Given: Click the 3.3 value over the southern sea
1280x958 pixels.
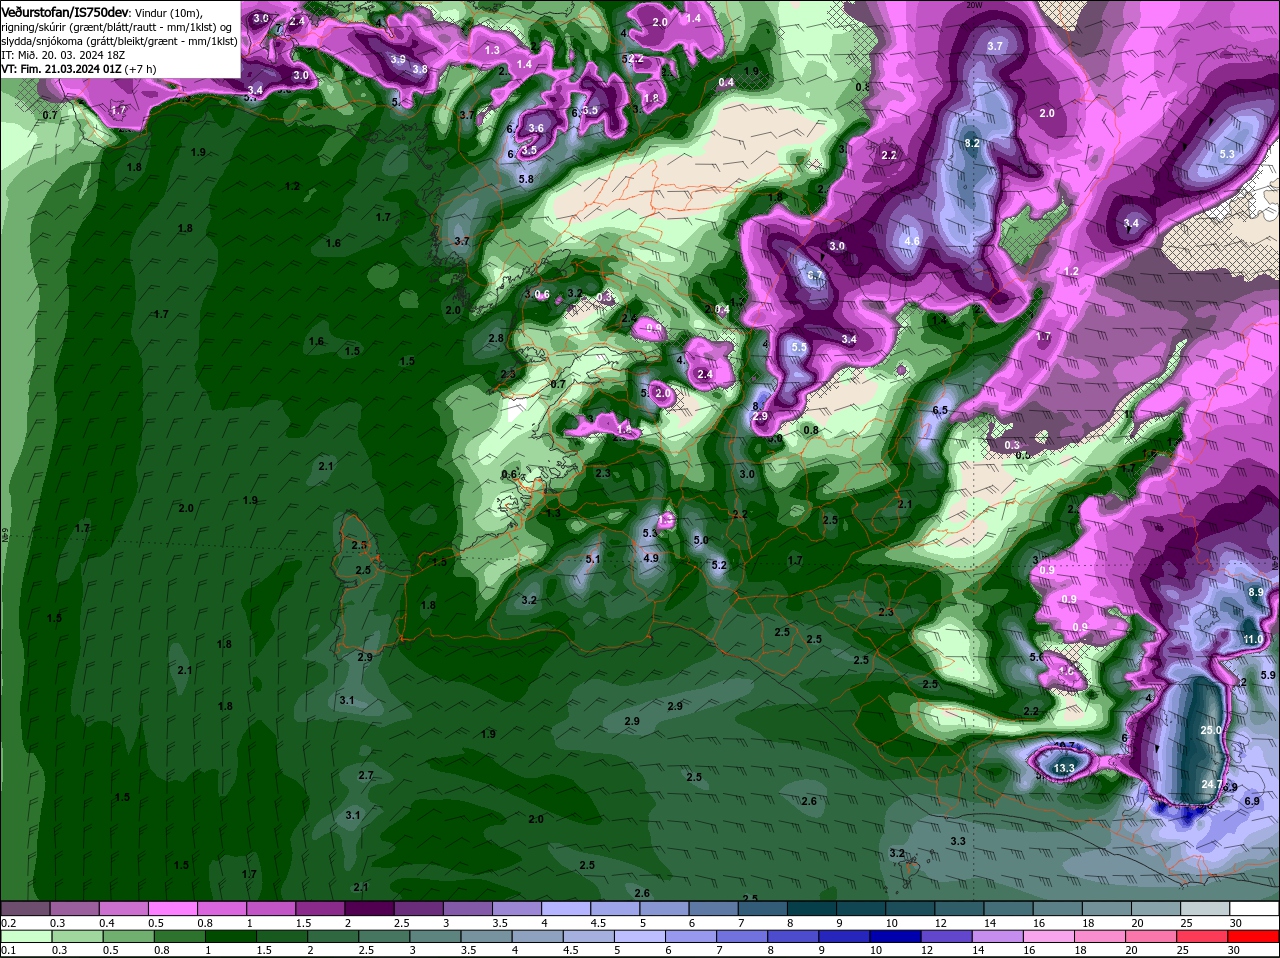Looking at the screenshot, I should point(958,841).
